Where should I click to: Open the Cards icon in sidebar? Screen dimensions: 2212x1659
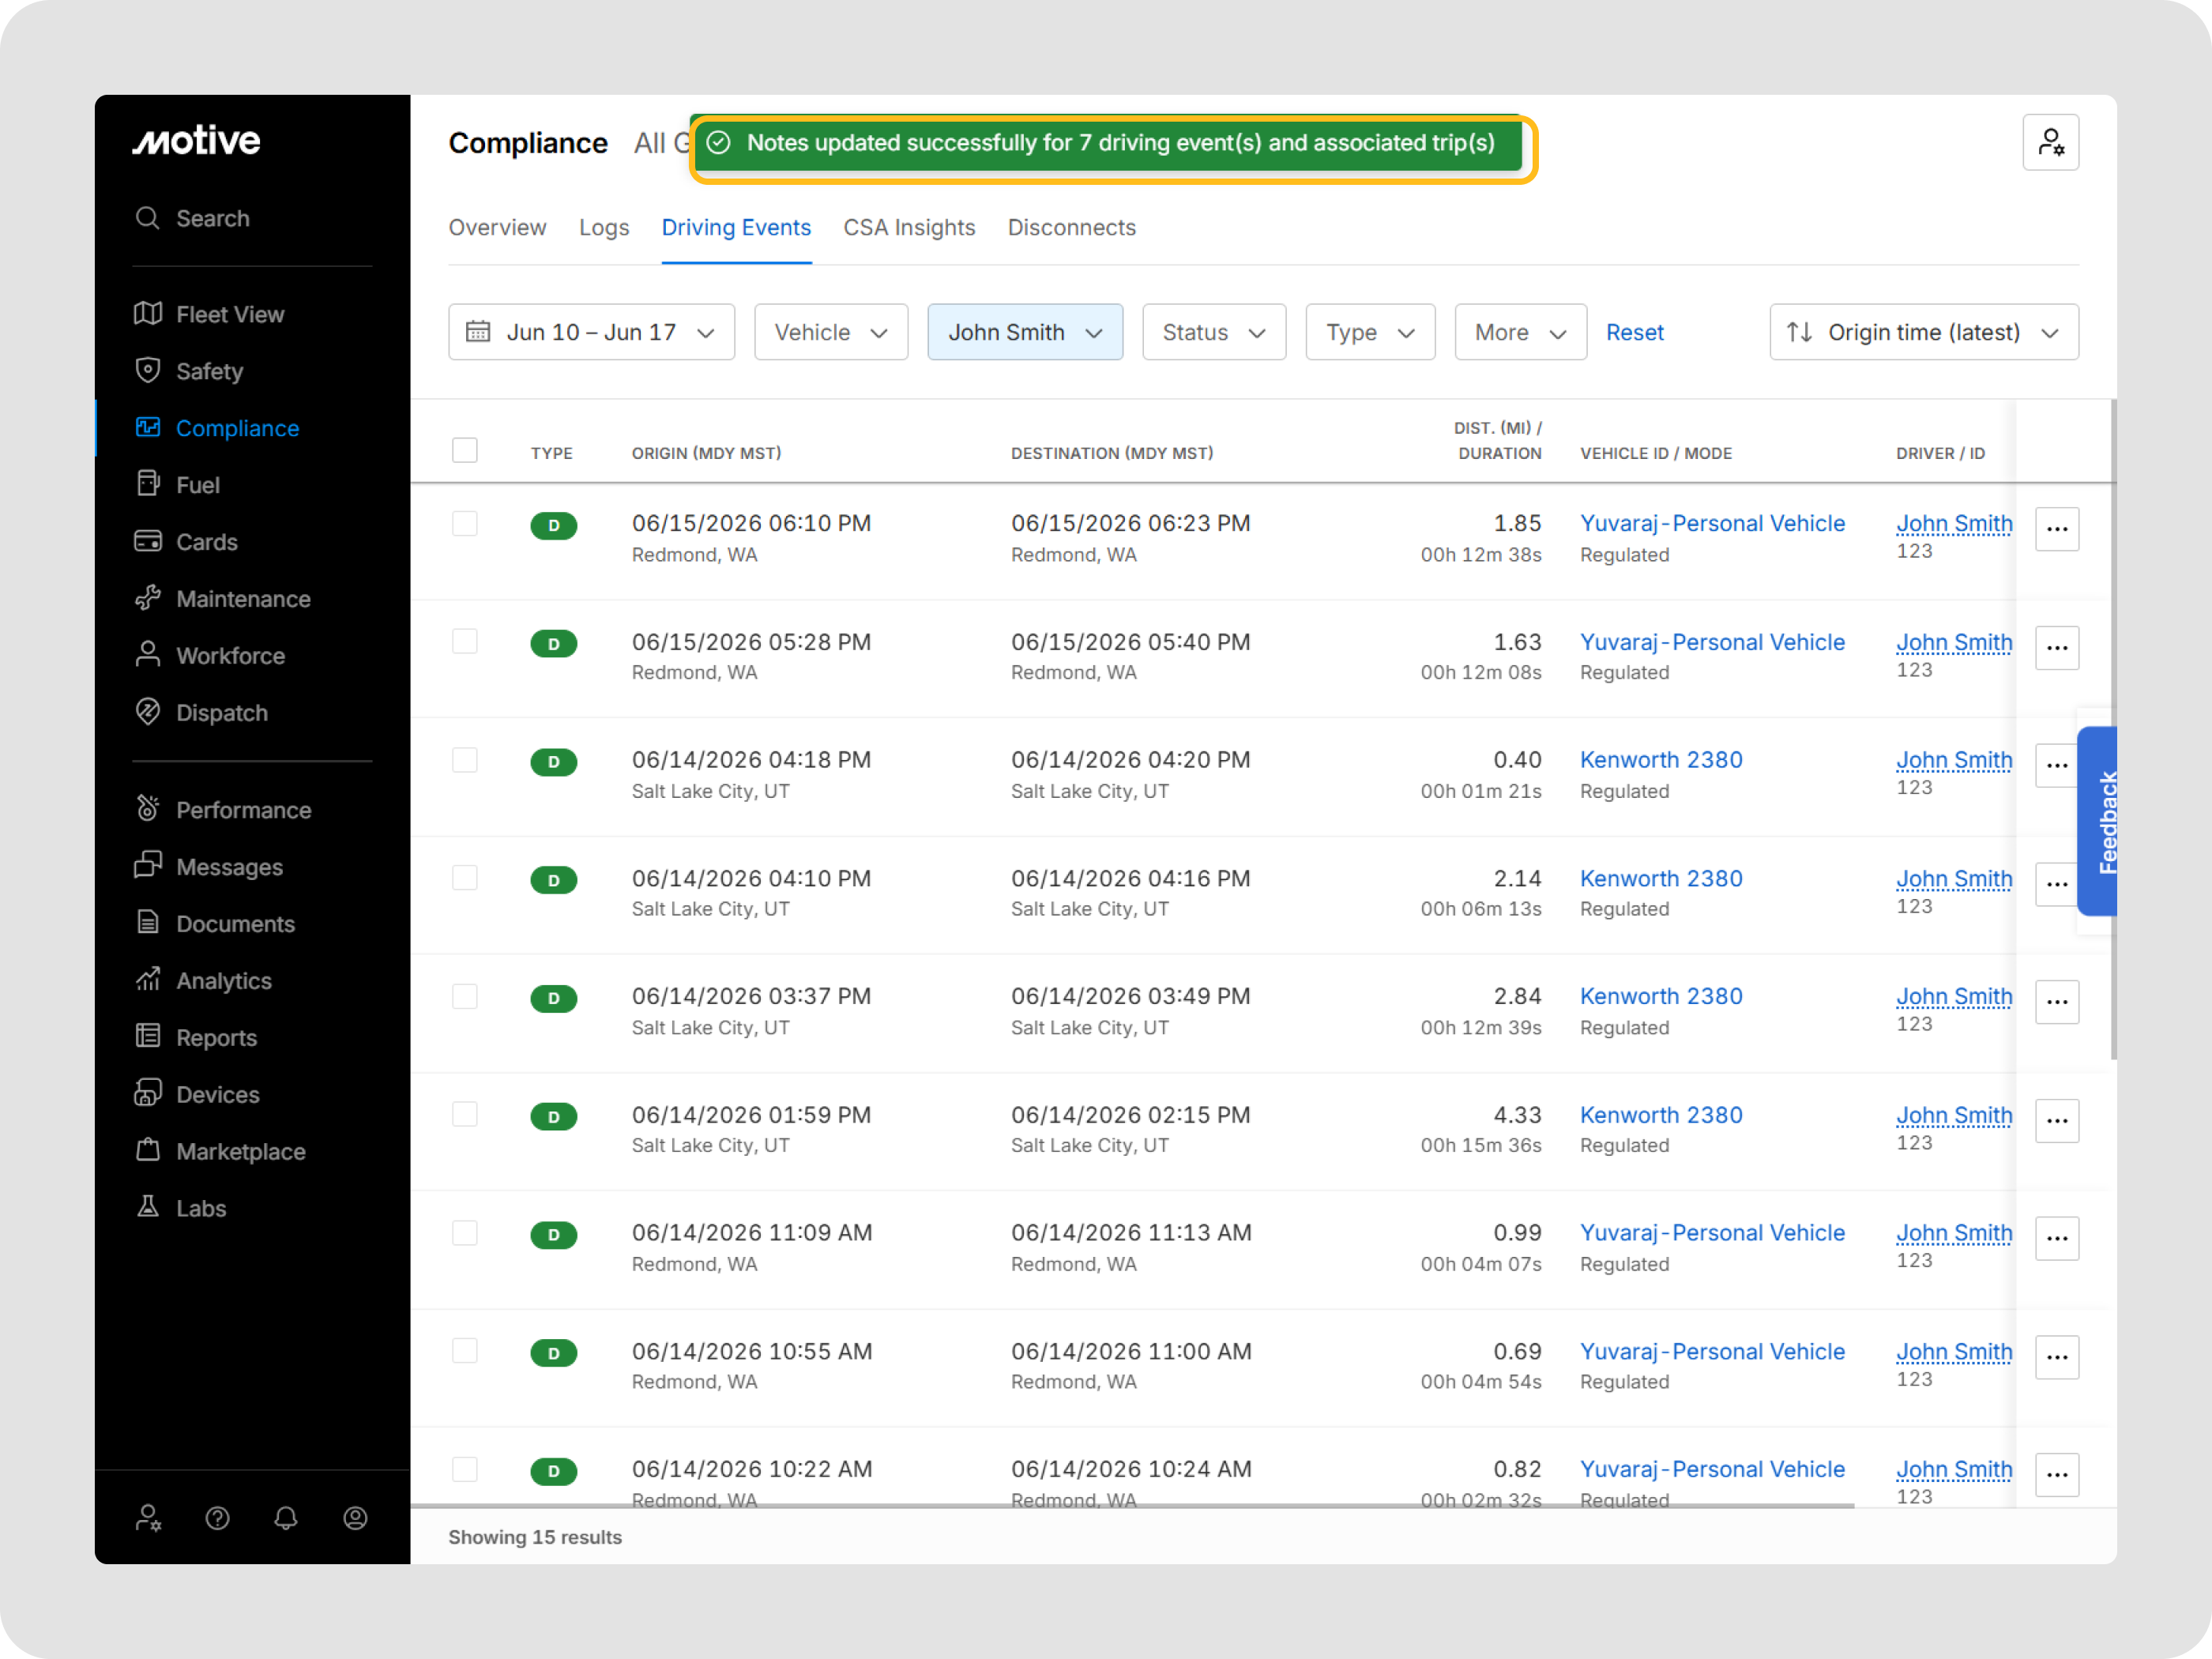click(148, 541)
